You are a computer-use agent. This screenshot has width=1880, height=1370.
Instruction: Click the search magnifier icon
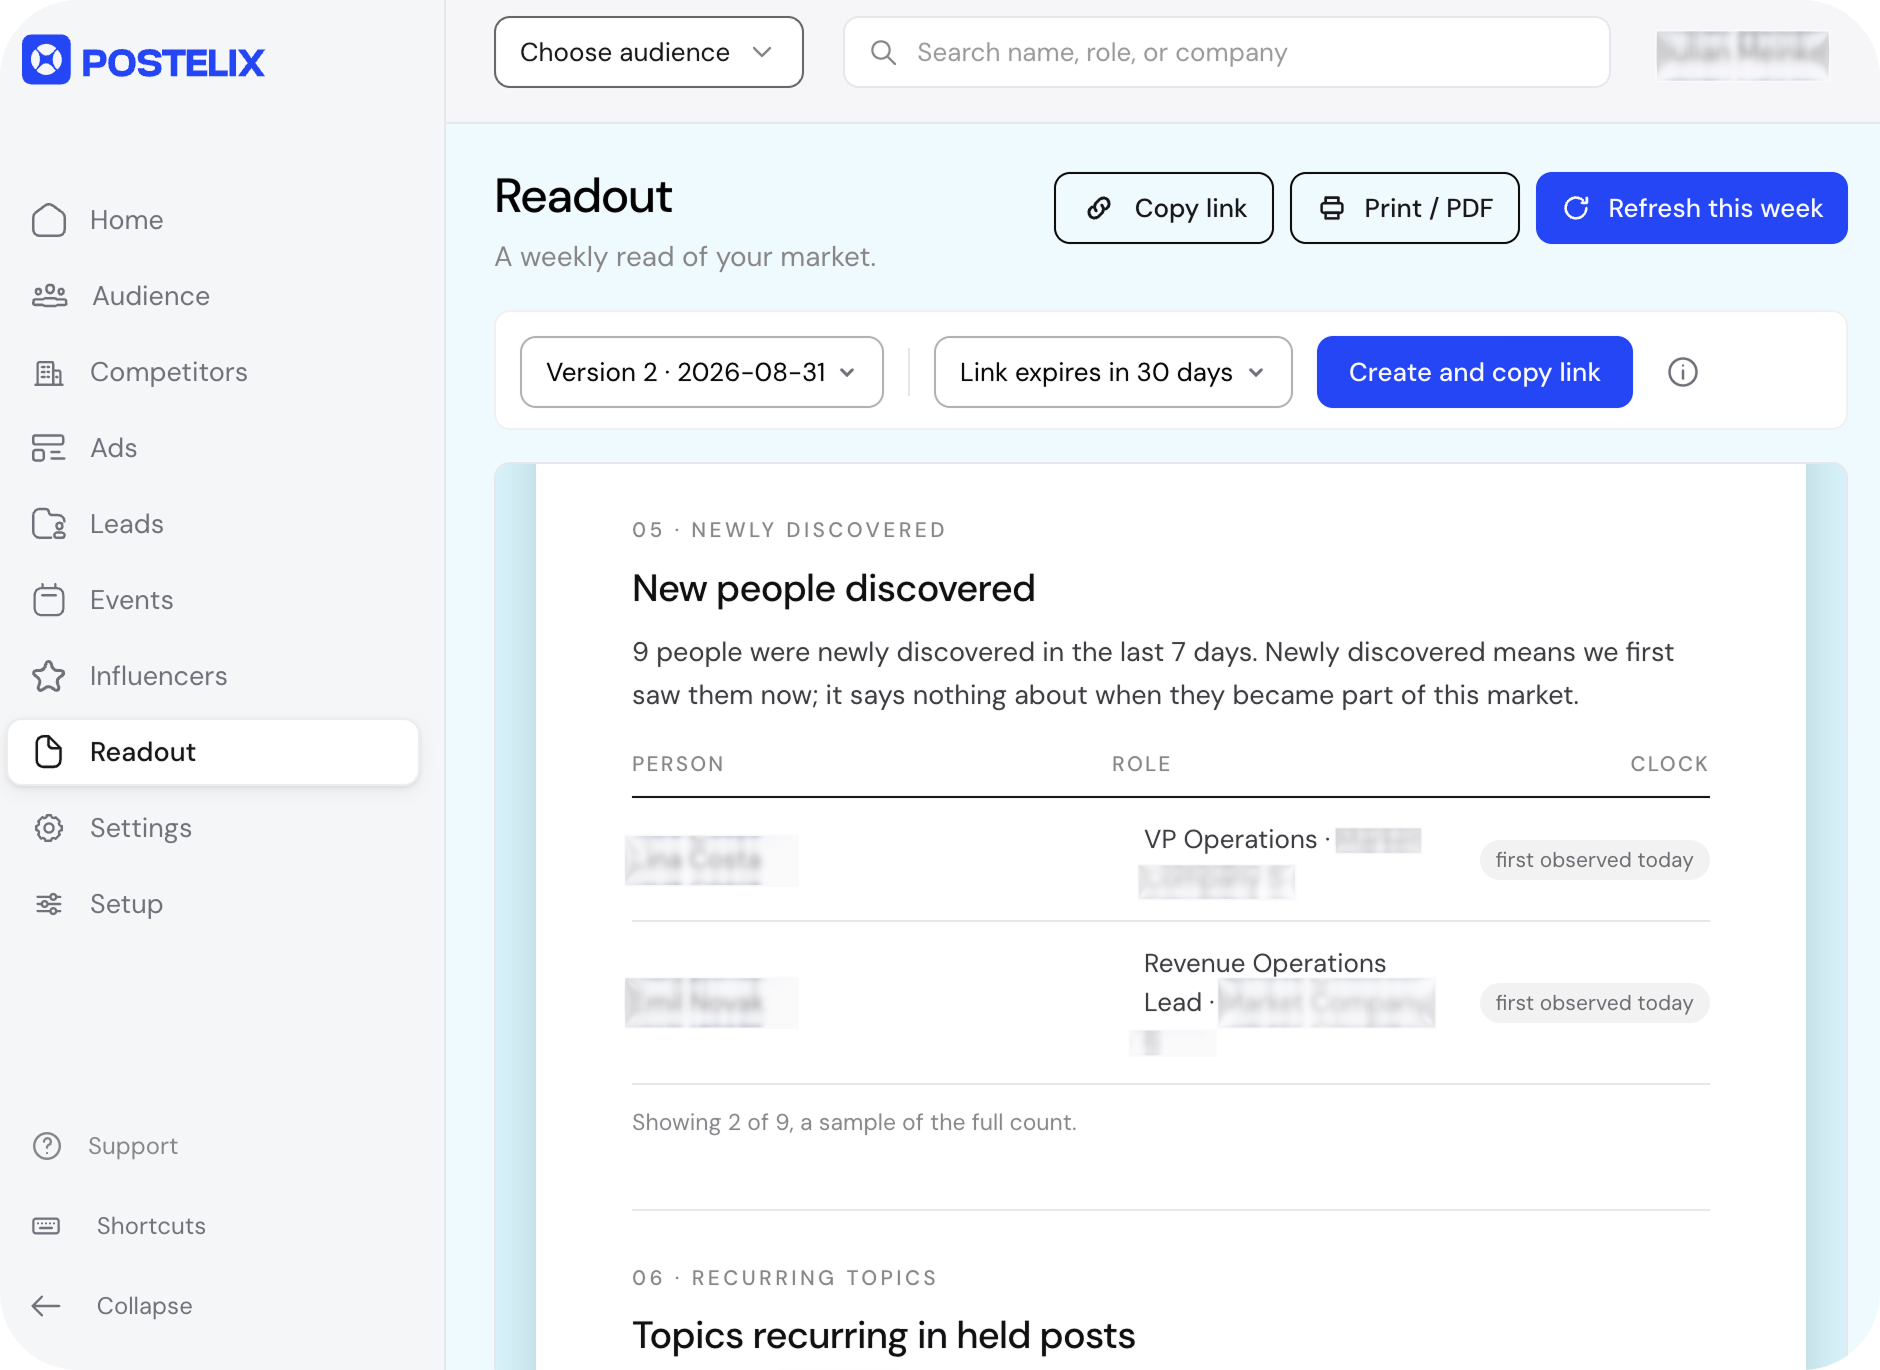(883, 52)
